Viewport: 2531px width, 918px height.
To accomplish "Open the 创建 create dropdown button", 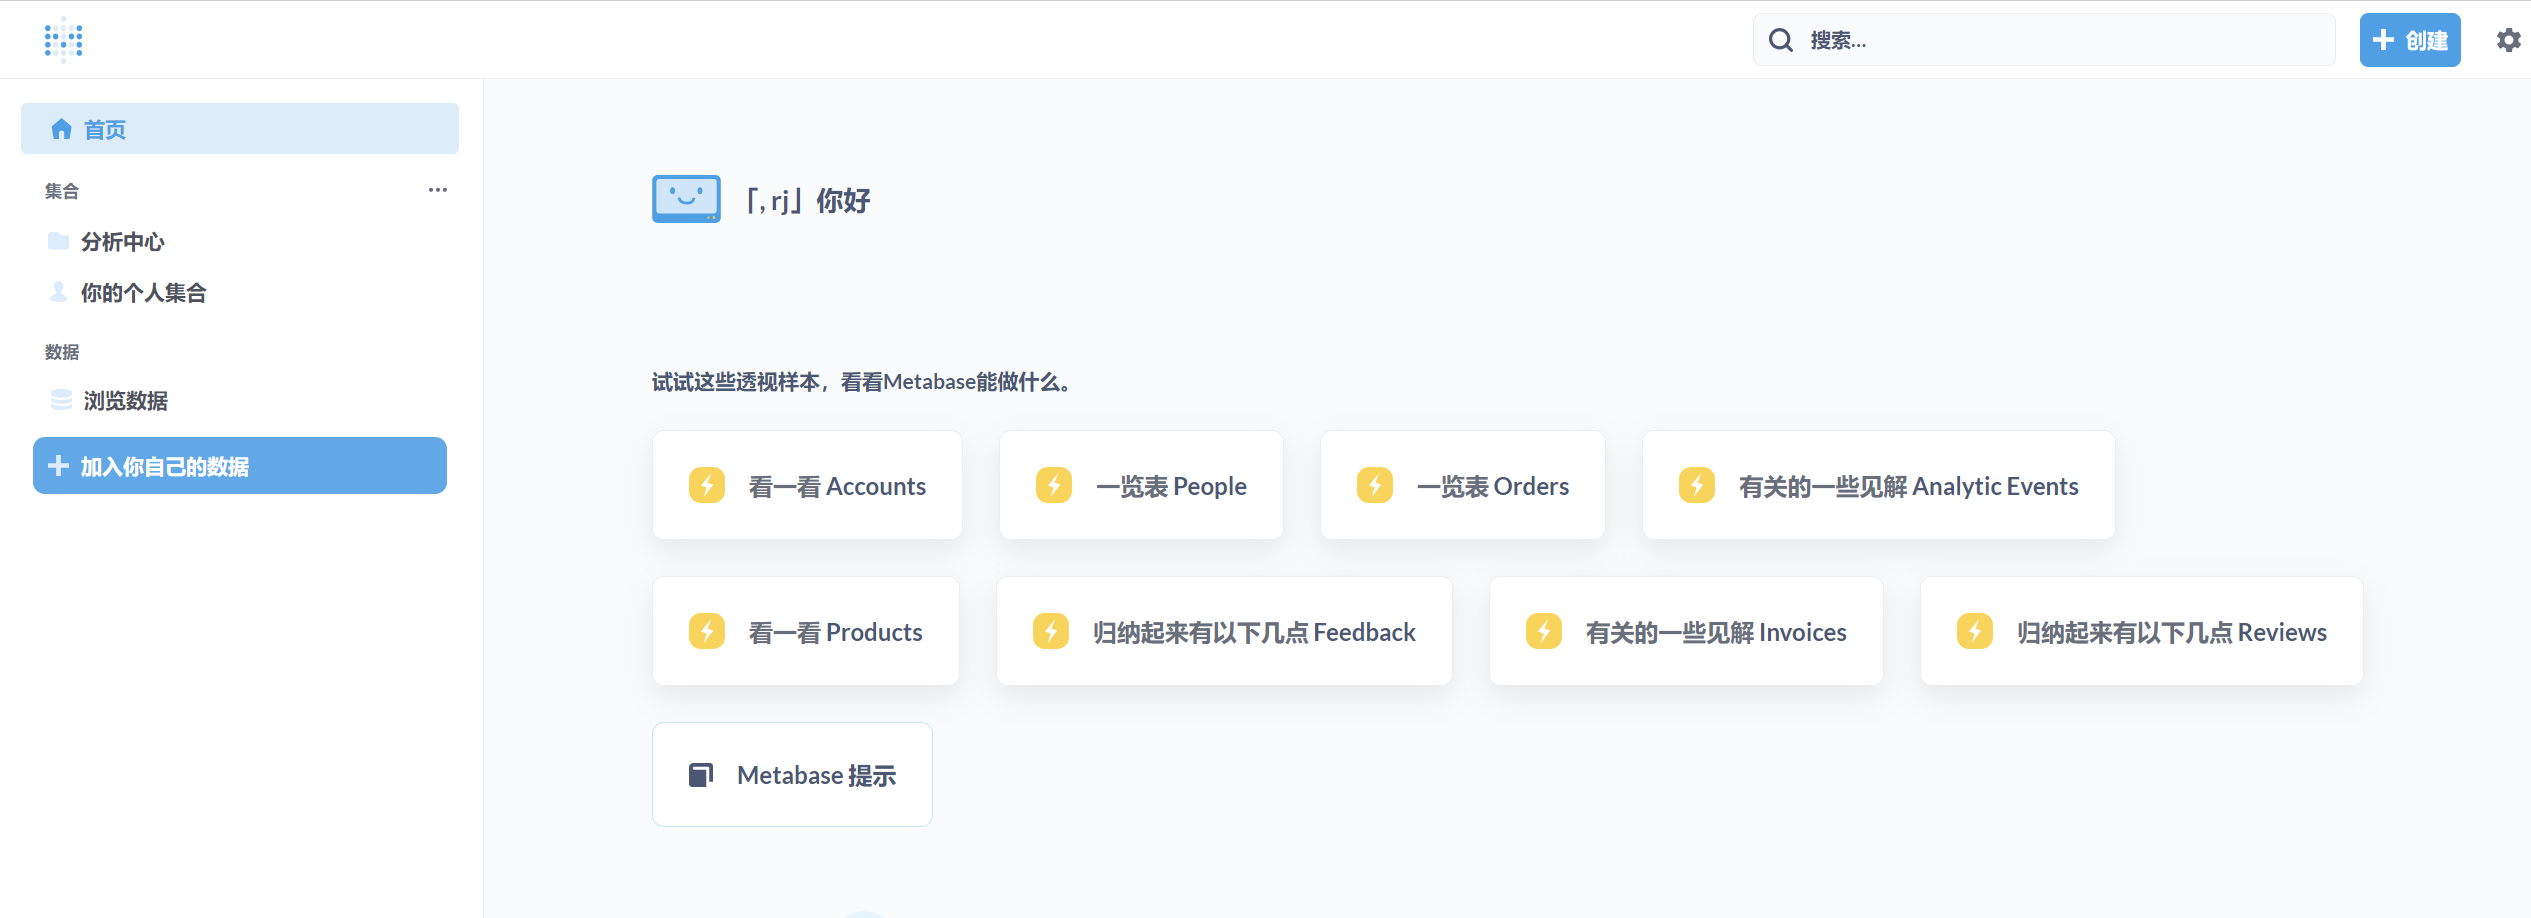I will [2409, 40].
